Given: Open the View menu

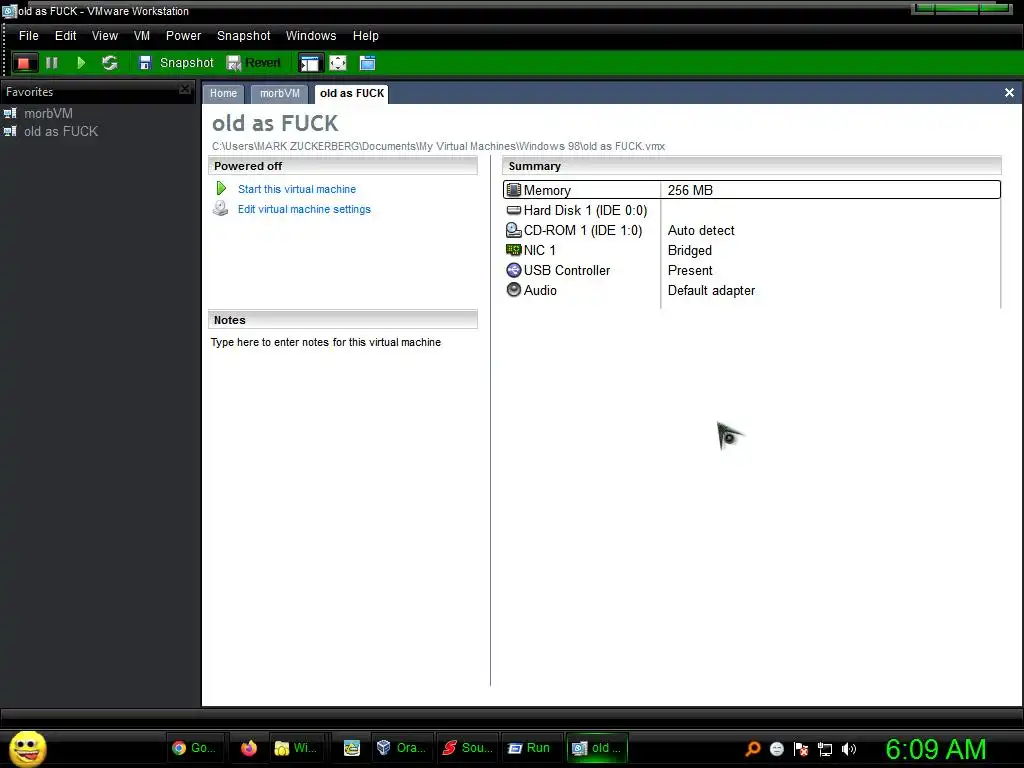Looking at the screenshot, I should (x=104, y=36).
